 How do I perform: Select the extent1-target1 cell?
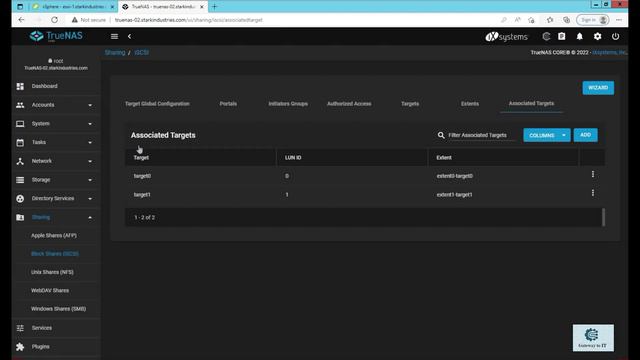pyautogui.click(x=454, y=195)
